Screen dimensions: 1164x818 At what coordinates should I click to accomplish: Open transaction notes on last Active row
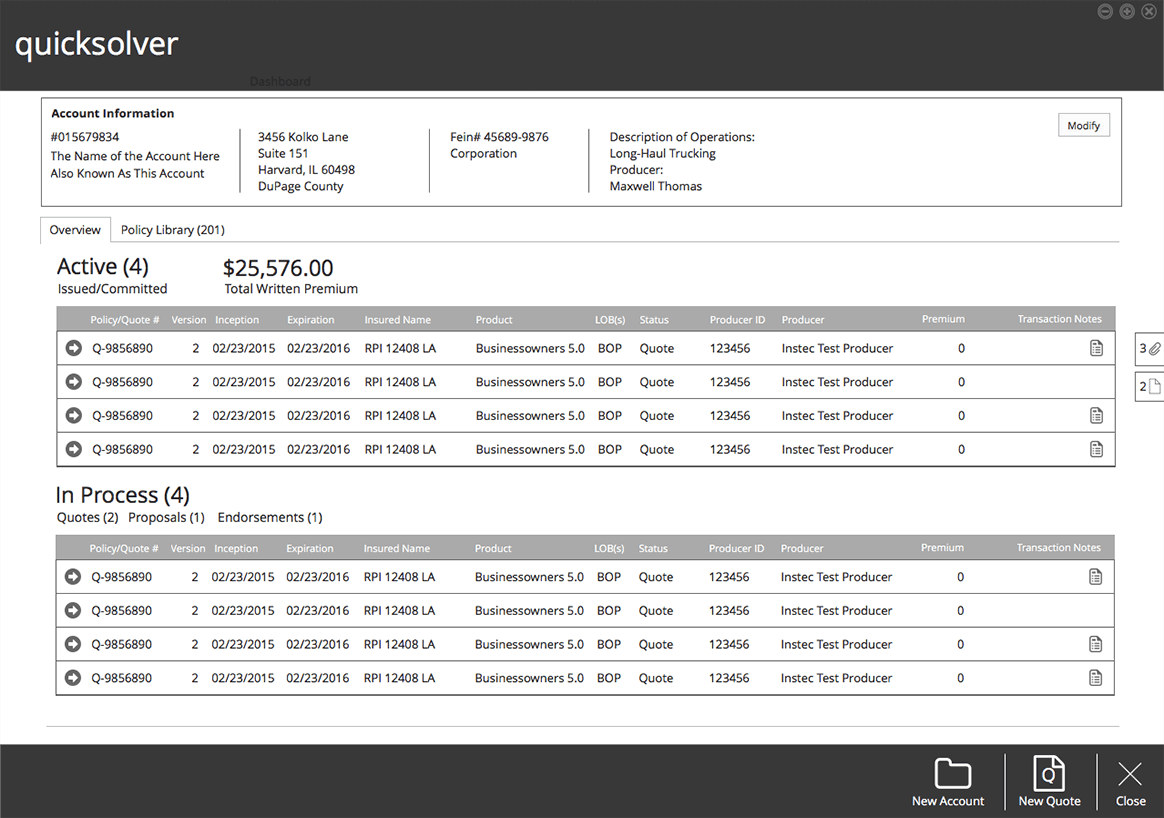tap(1096, 450)
